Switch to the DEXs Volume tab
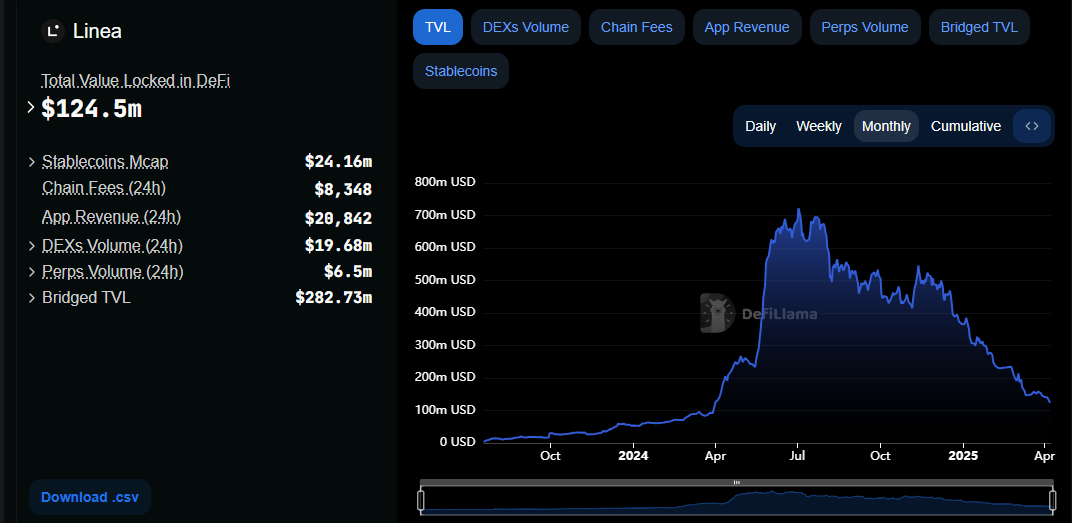 pyautogui.click(x=526, y=27)
